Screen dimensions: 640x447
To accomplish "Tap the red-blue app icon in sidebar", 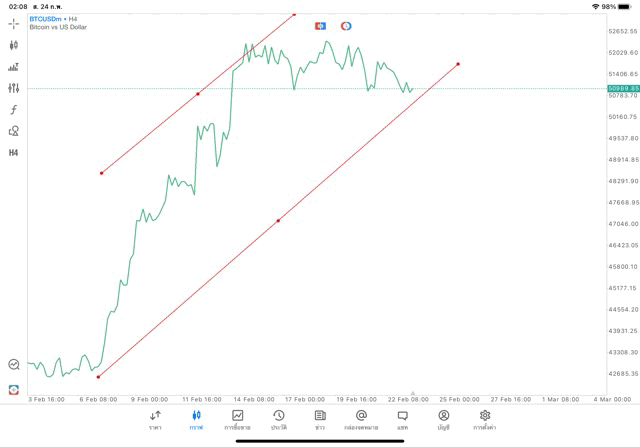I will [14, 389].
